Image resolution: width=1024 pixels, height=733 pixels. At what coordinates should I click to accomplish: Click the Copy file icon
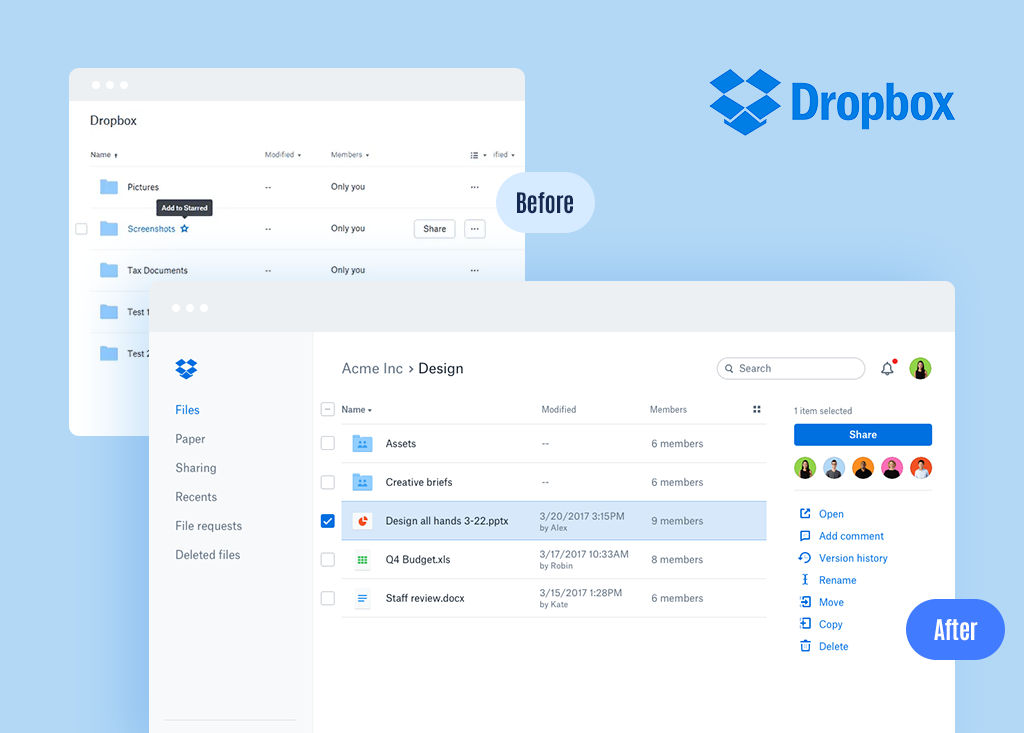click(x=805, y=624)
